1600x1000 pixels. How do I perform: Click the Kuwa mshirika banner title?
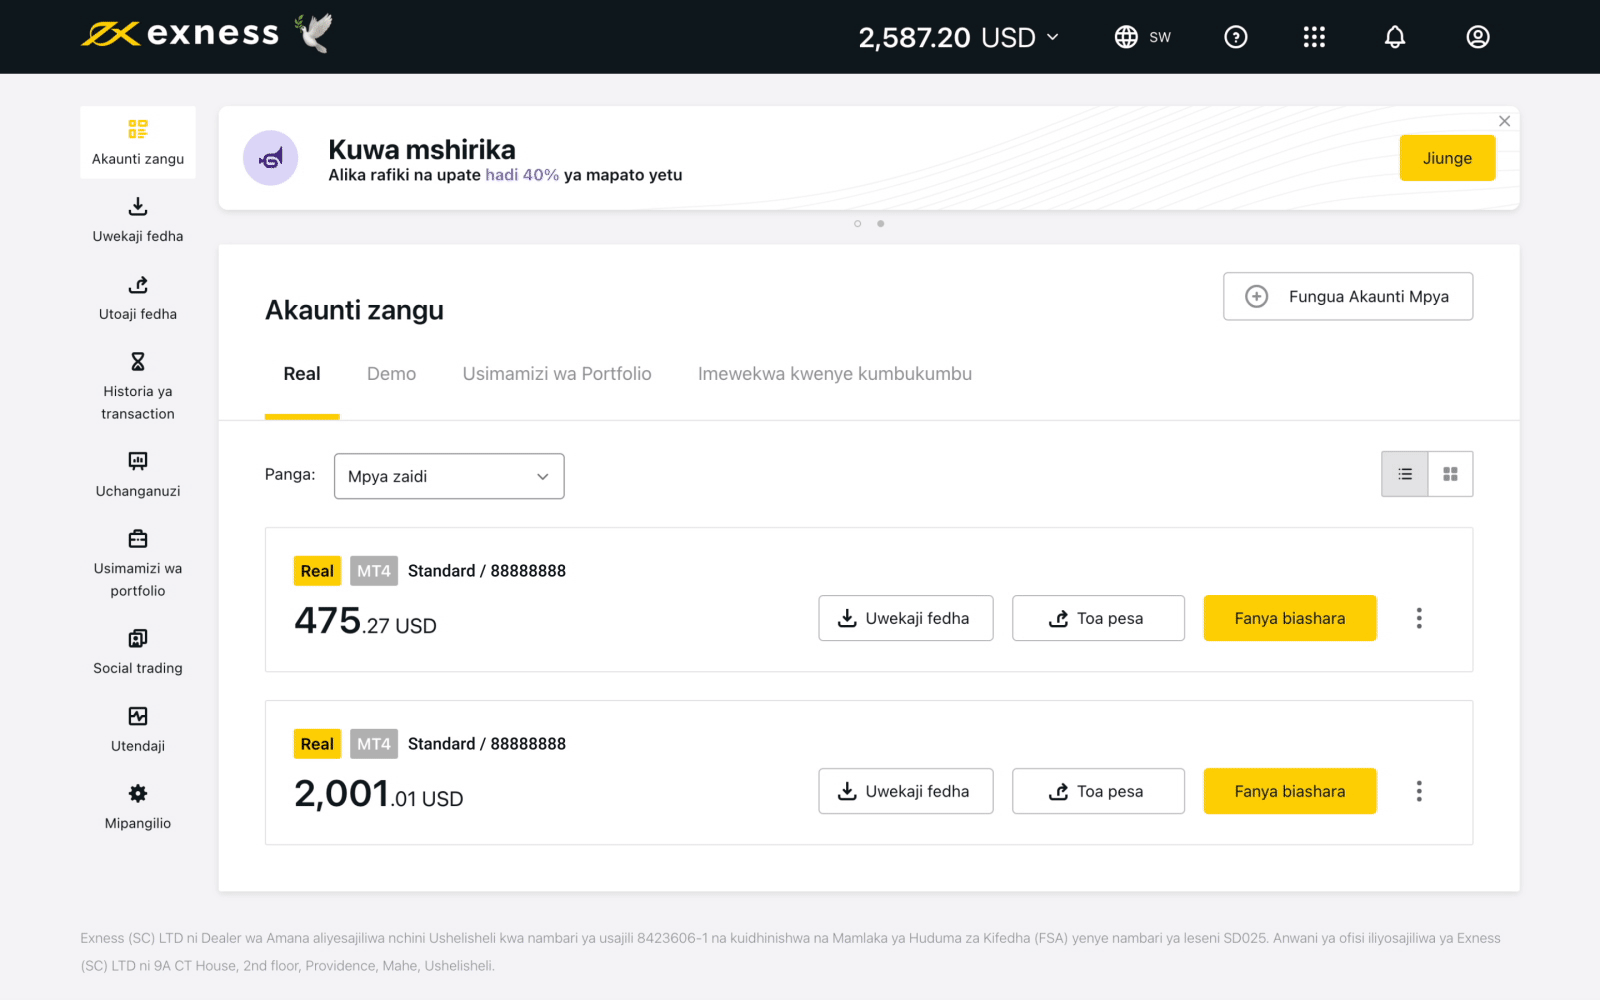point(422,149)
